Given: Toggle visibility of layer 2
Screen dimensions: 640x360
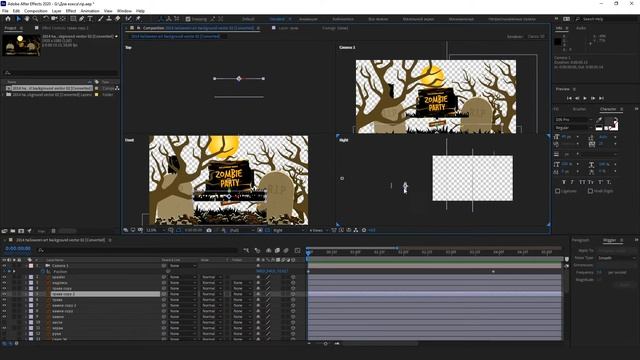Looking at the screenshot, I should [4, 277].
